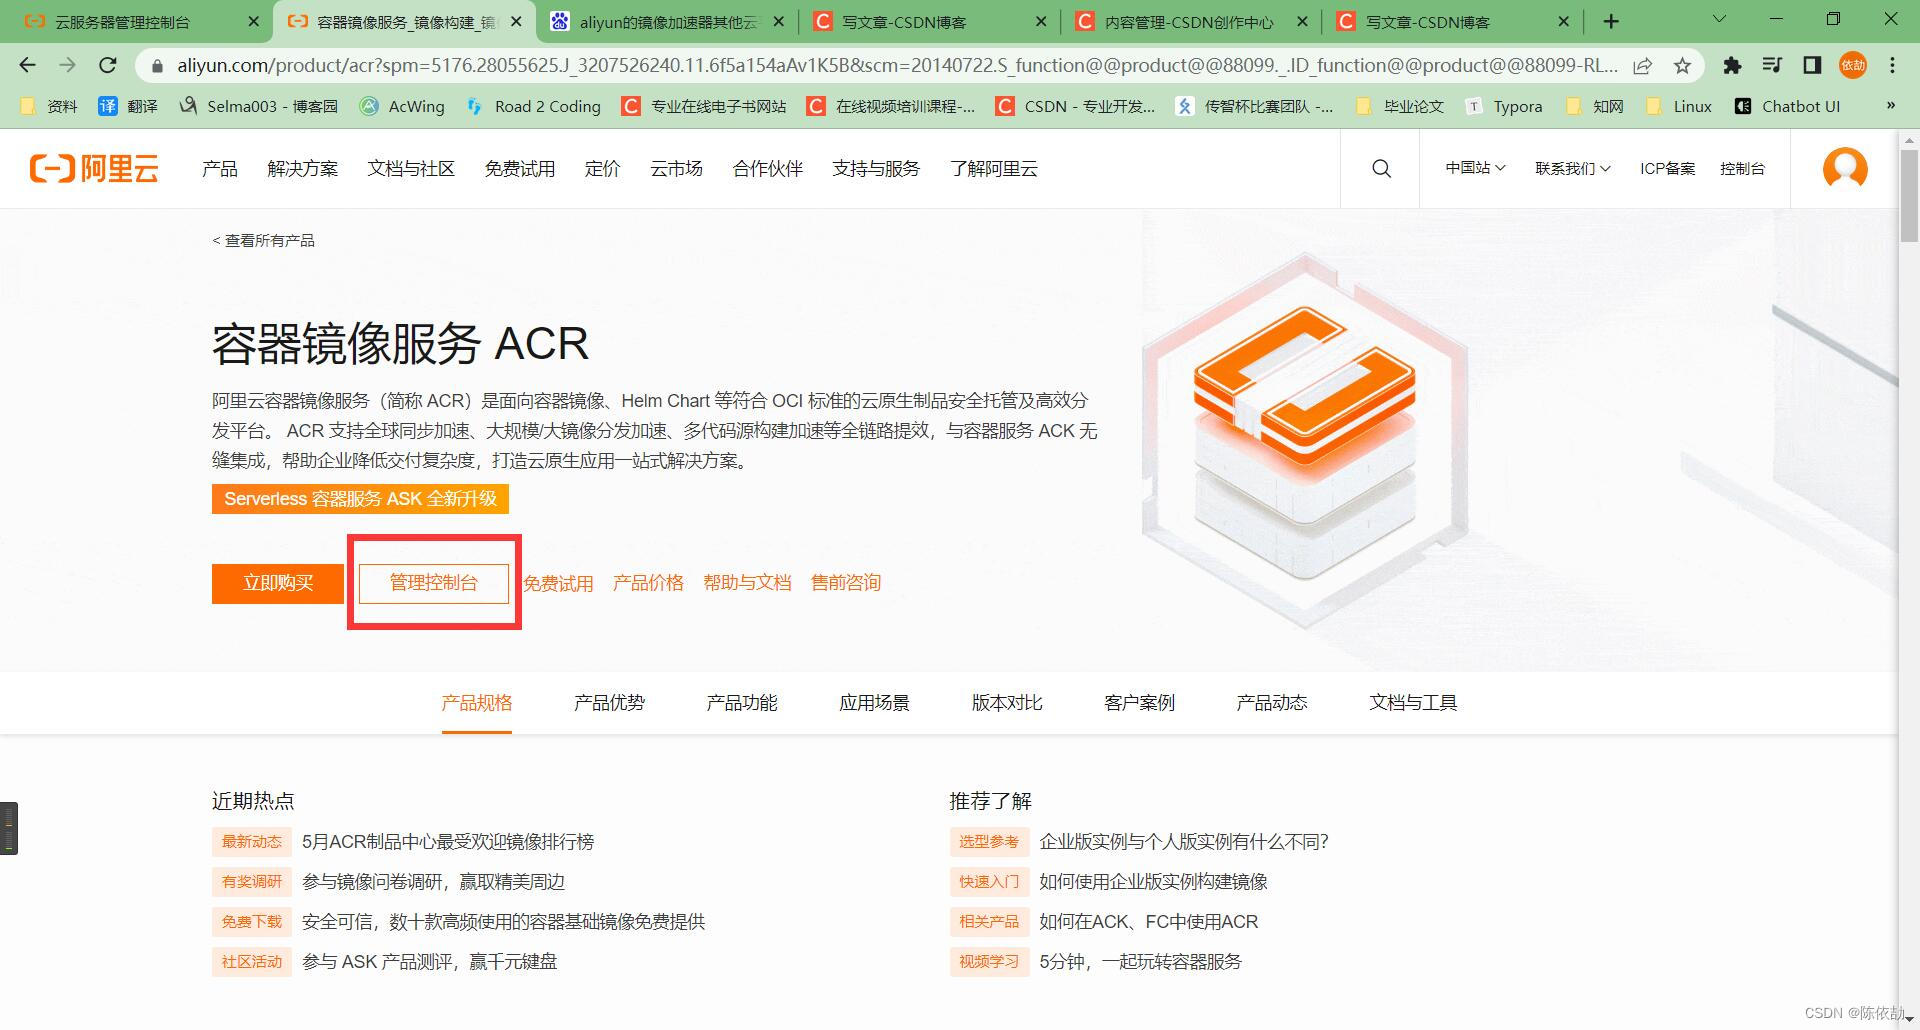1920x1030 pixels.
Task: Reload the current page
Action: click(x=108, y=65)
